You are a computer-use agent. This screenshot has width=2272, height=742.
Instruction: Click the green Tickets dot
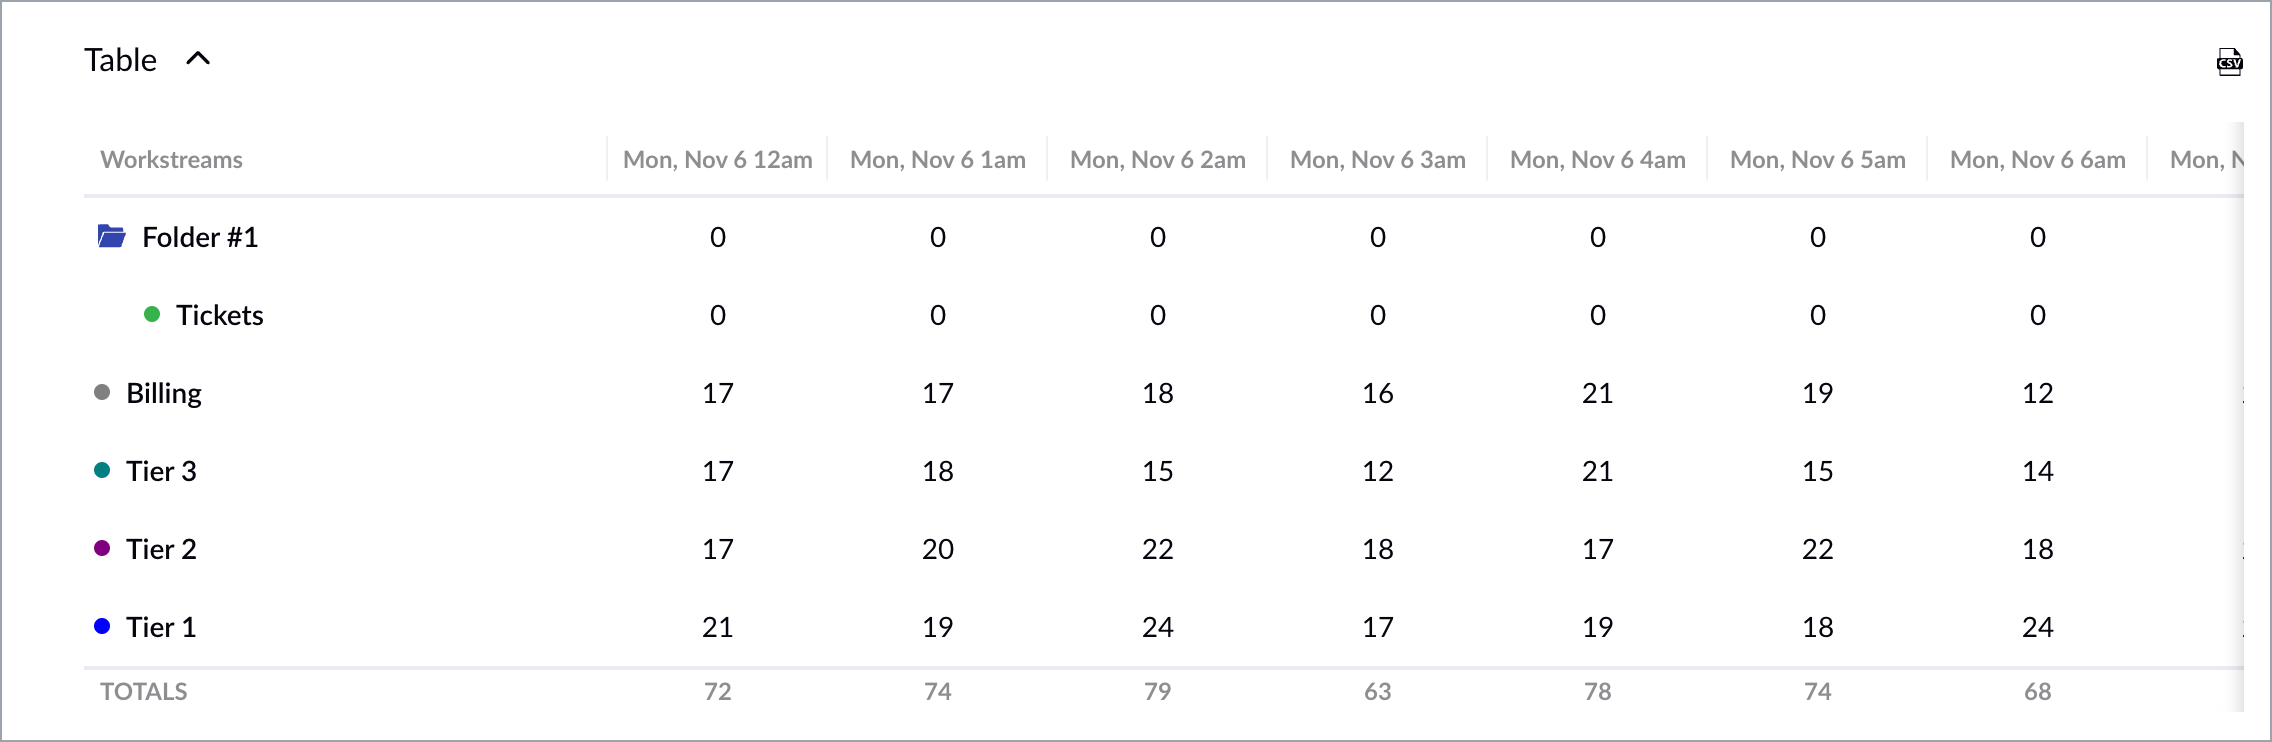(x=152, y=314)
